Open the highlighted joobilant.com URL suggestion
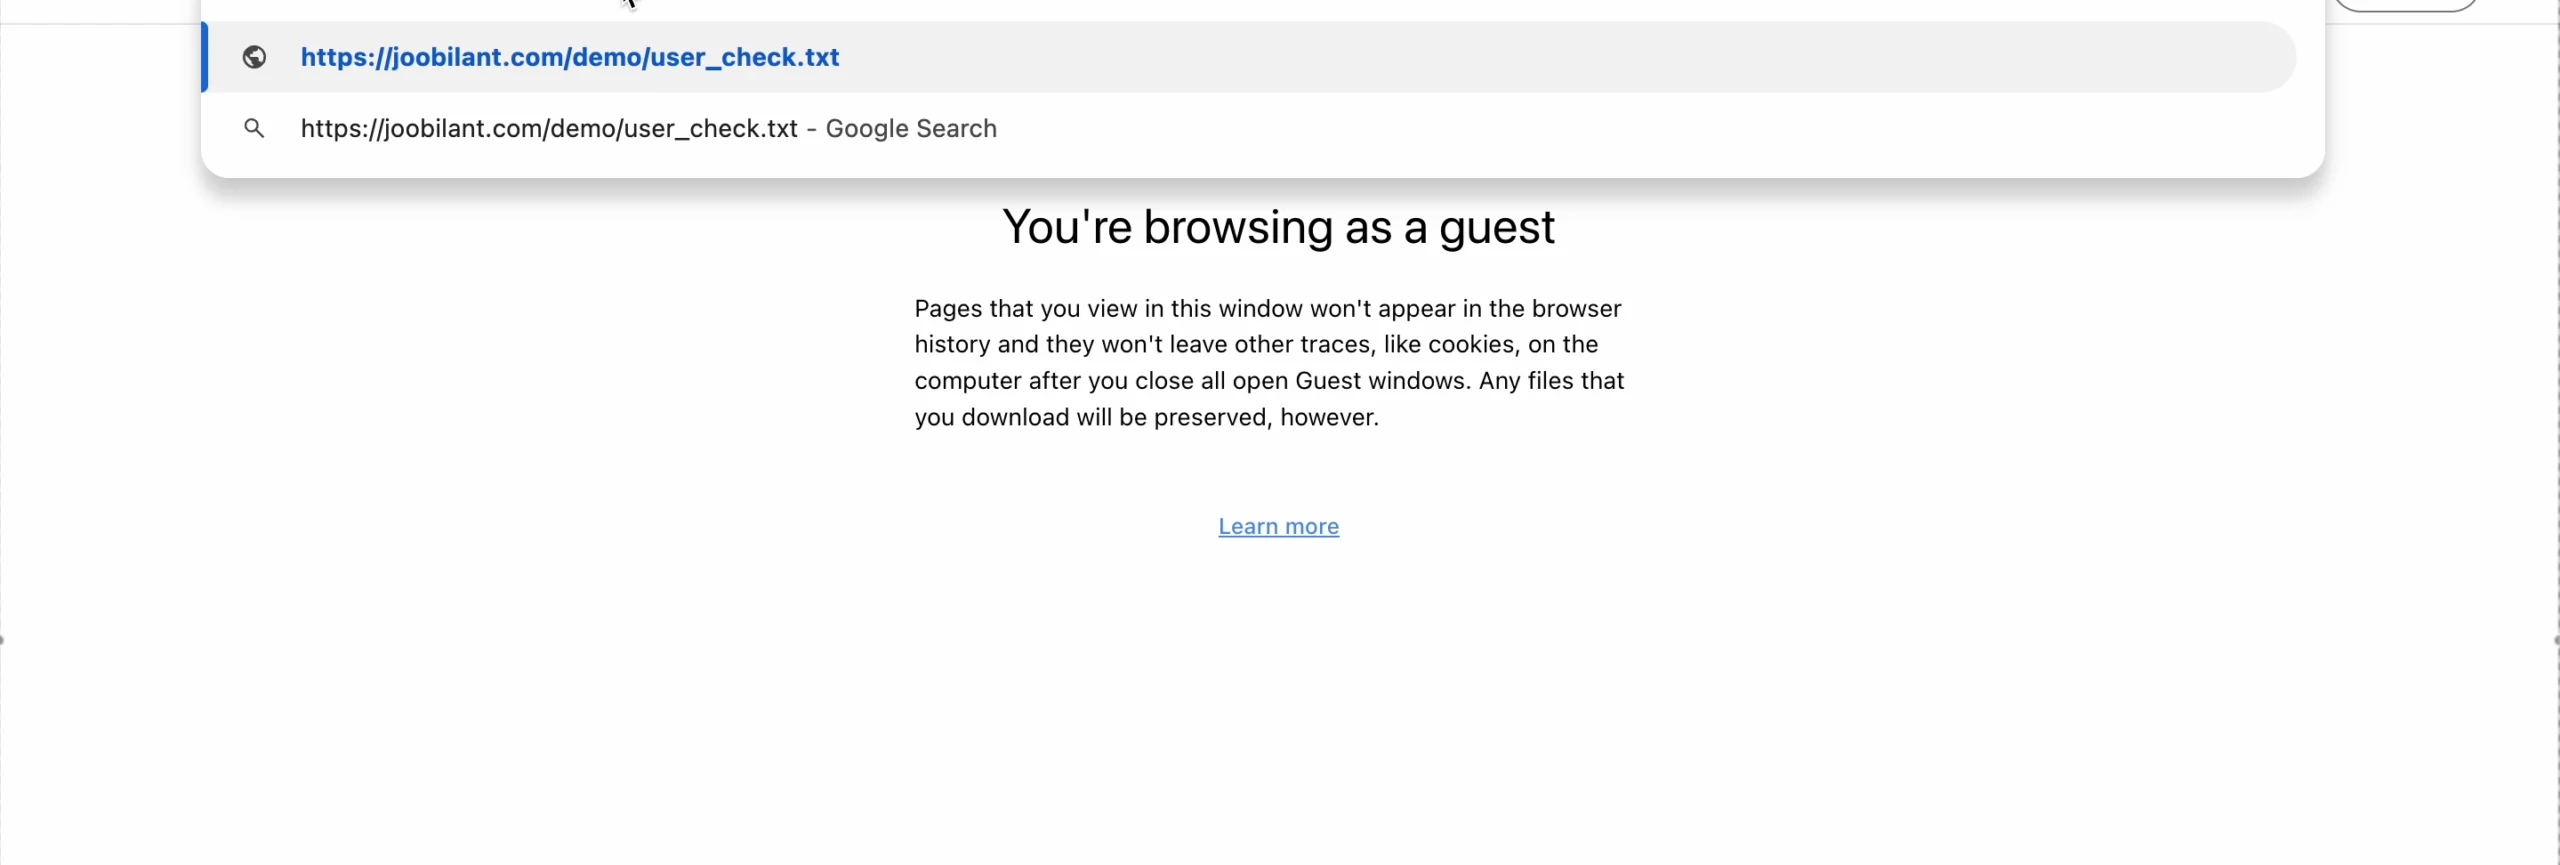Screen dimensions: 2560x865 [569, 57]
